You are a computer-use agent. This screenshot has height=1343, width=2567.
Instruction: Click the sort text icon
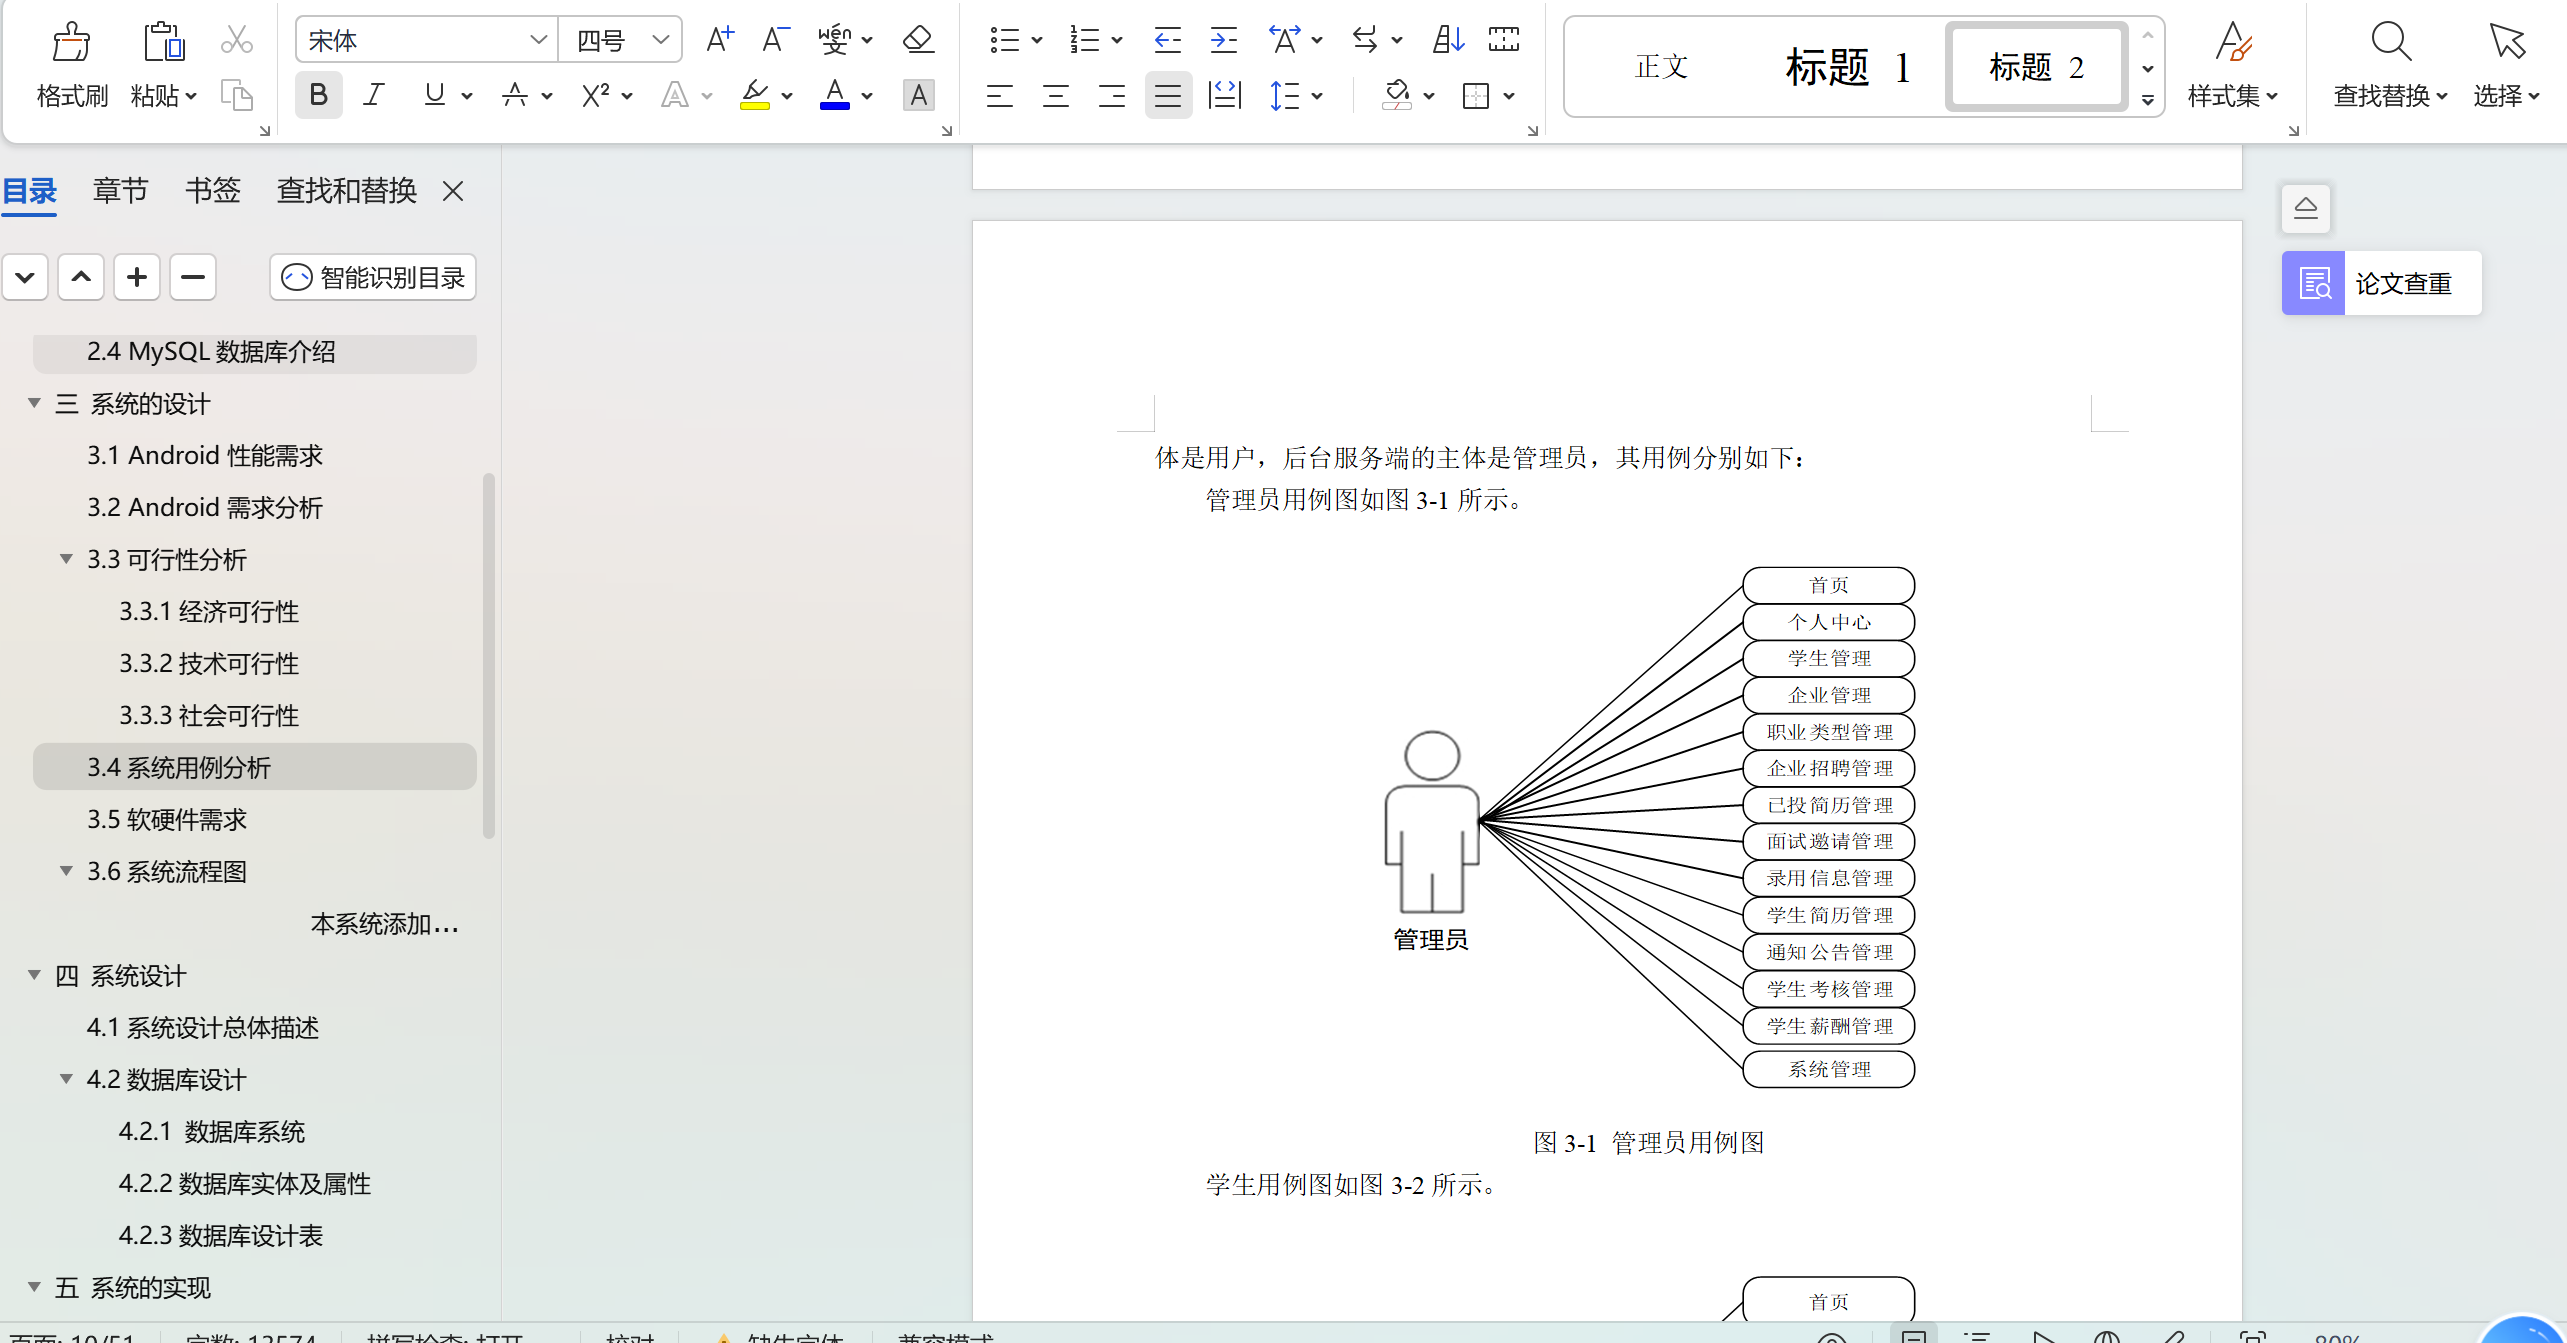tap(1447, 40)
